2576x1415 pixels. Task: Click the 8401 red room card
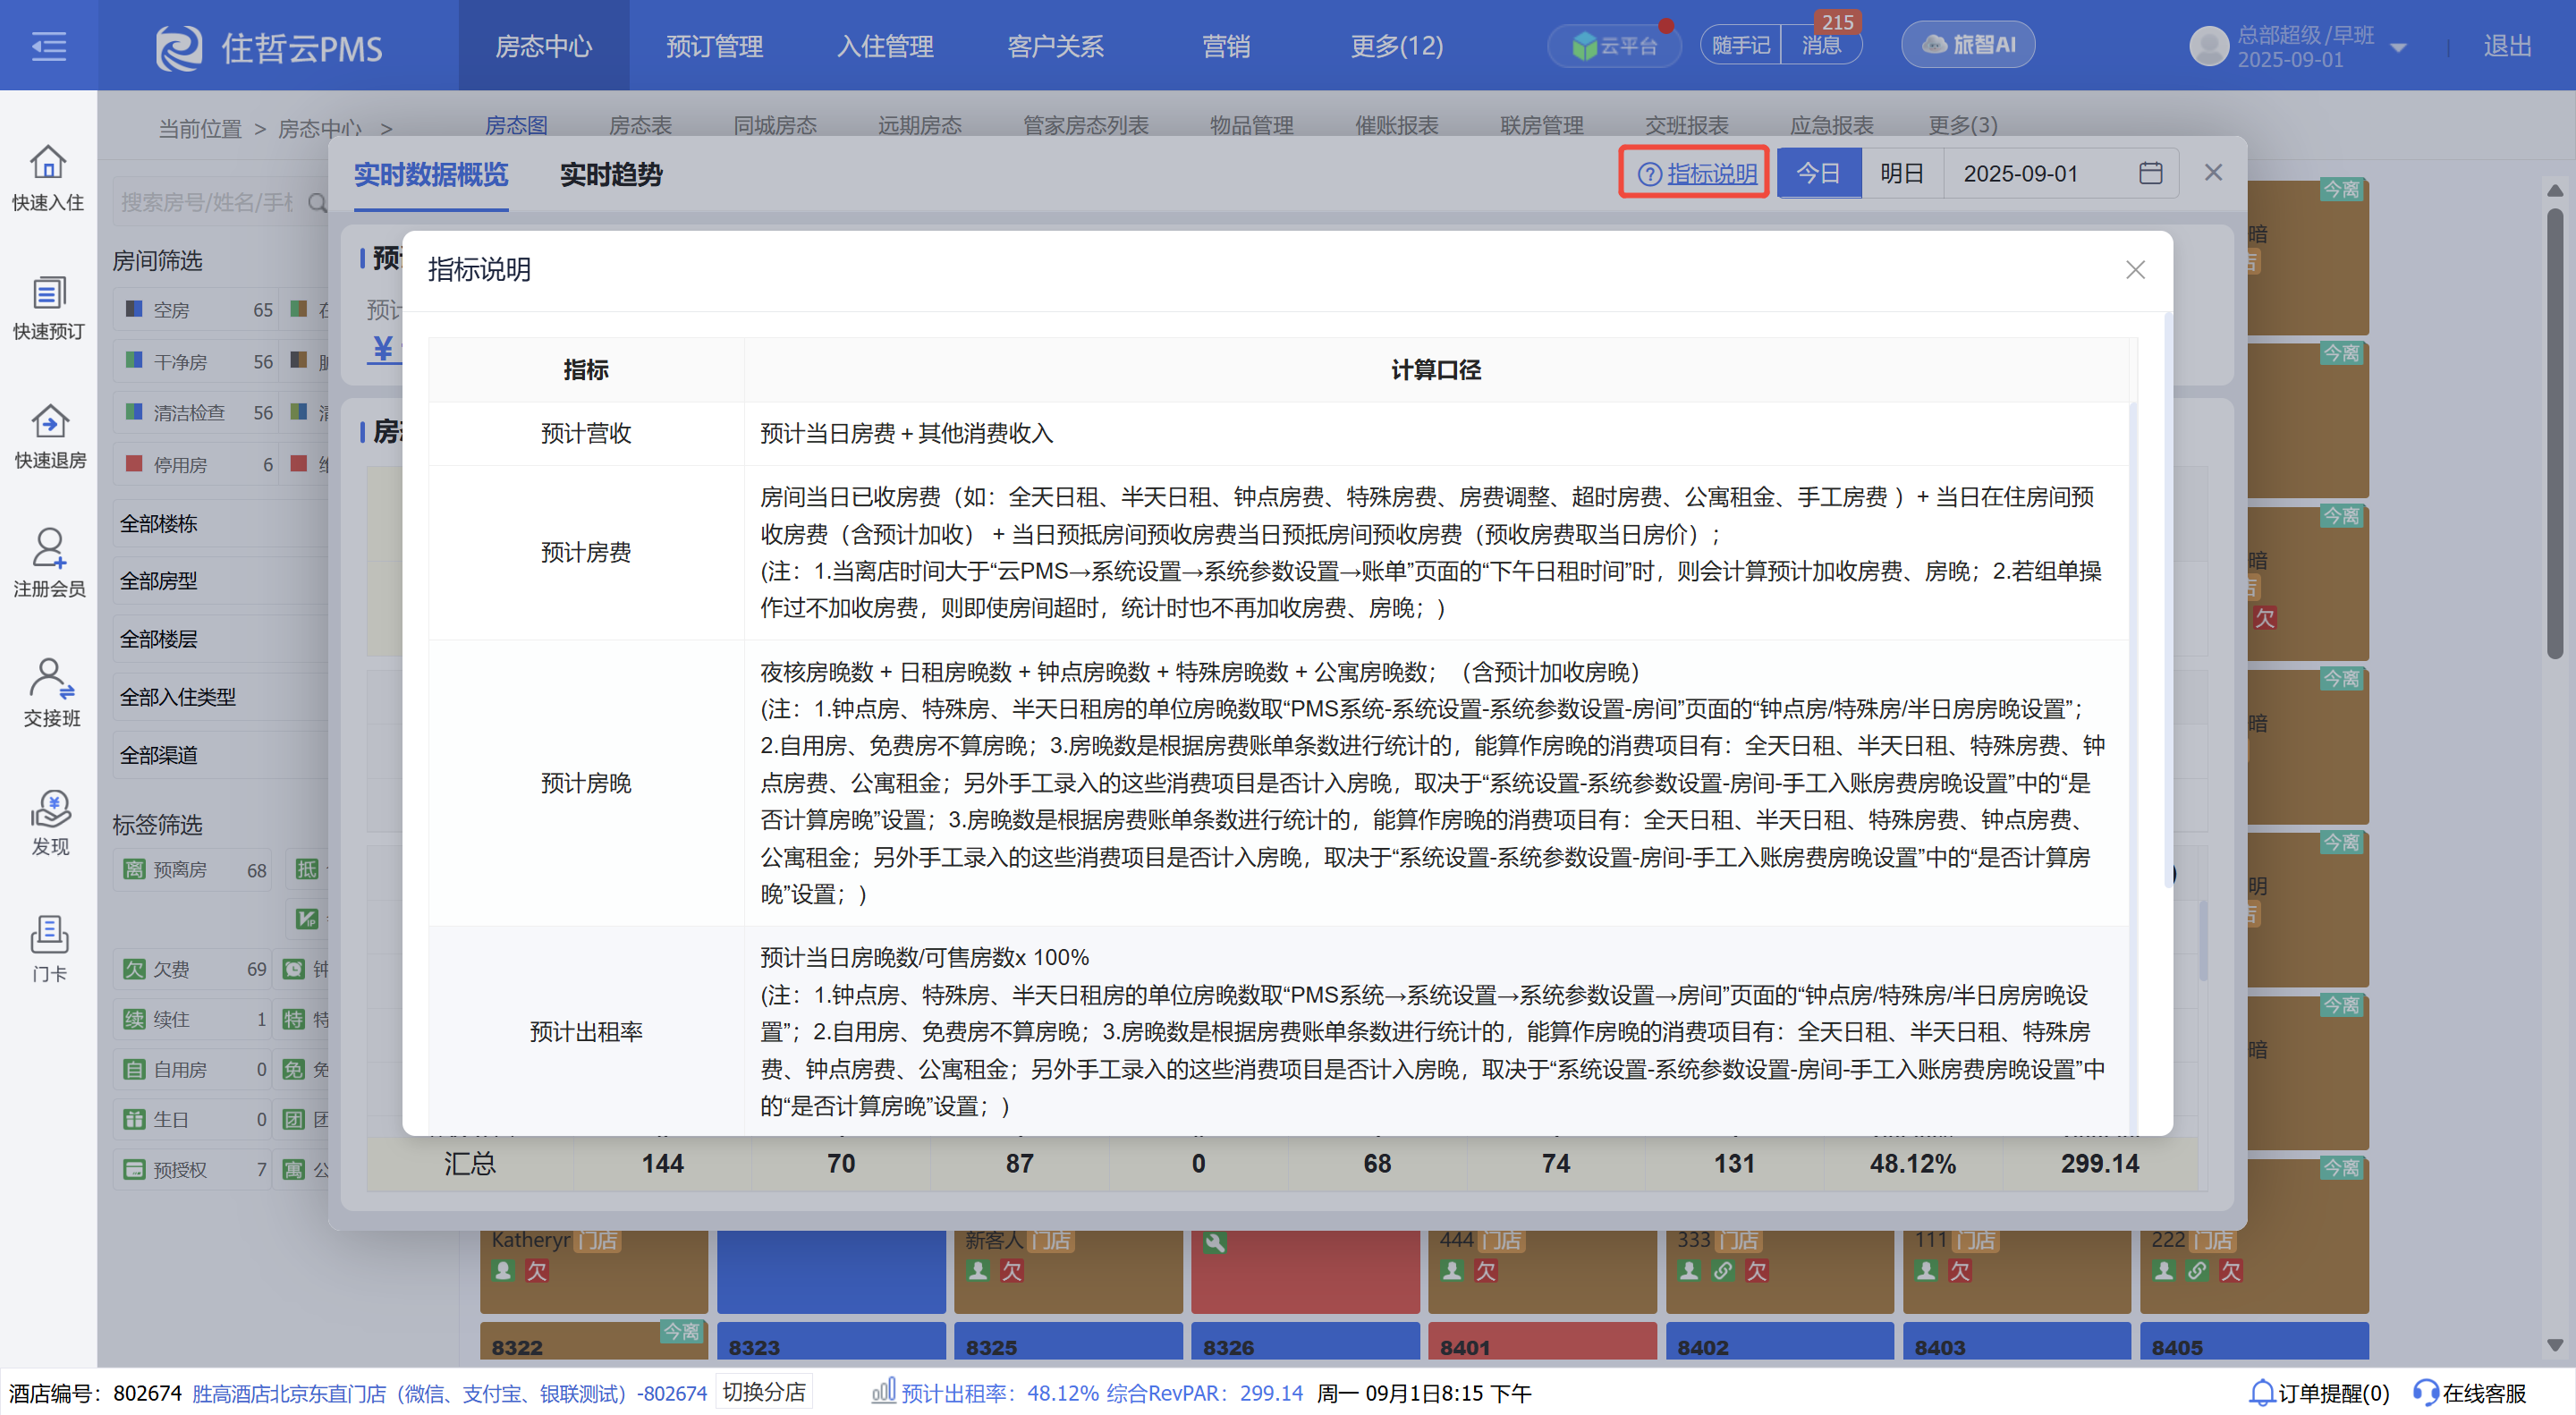click(1543, 1342)
